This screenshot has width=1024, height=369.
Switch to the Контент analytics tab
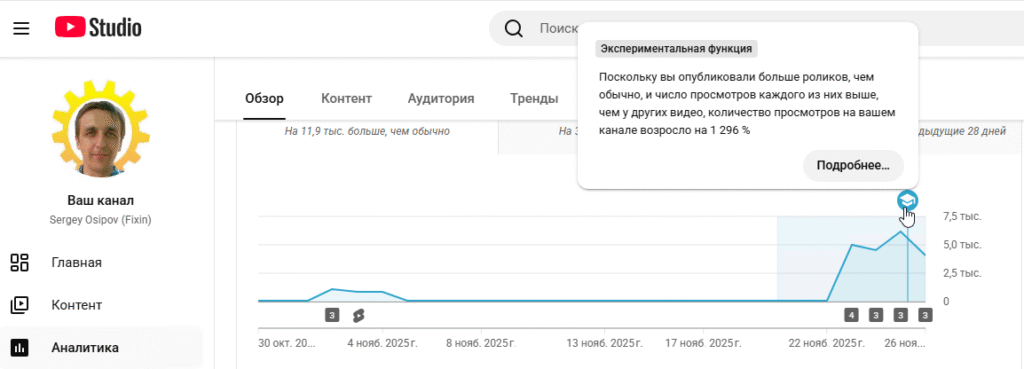tap(346, 99)
